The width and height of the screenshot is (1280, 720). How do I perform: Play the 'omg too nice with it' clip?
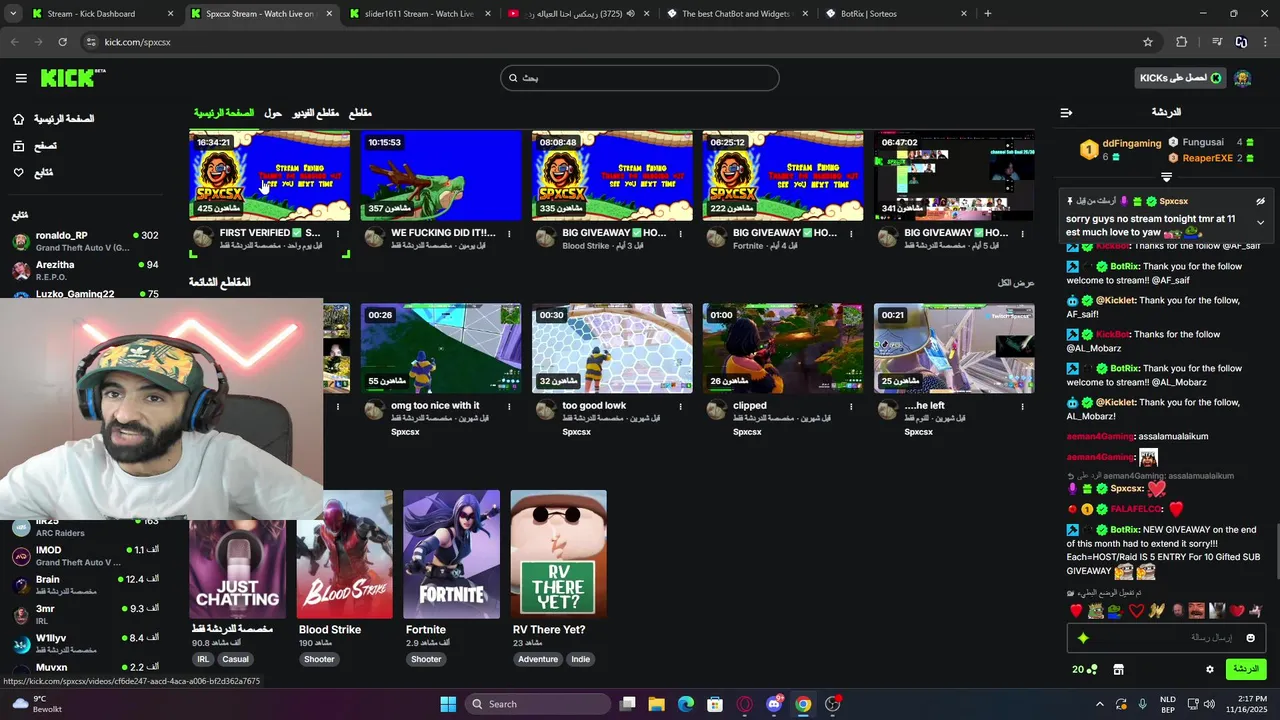click(441, 349)
